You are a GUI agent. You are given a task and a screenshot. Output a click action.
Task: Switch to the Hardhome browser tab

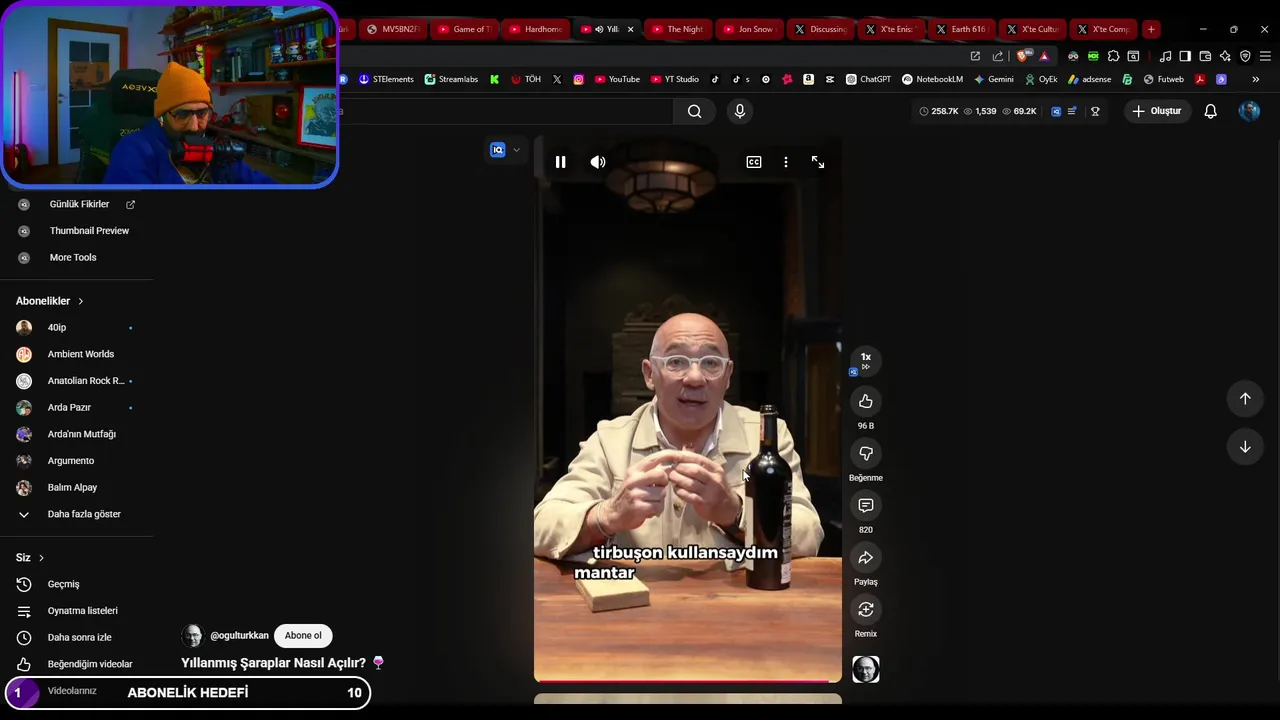click(x=537, y=29)
